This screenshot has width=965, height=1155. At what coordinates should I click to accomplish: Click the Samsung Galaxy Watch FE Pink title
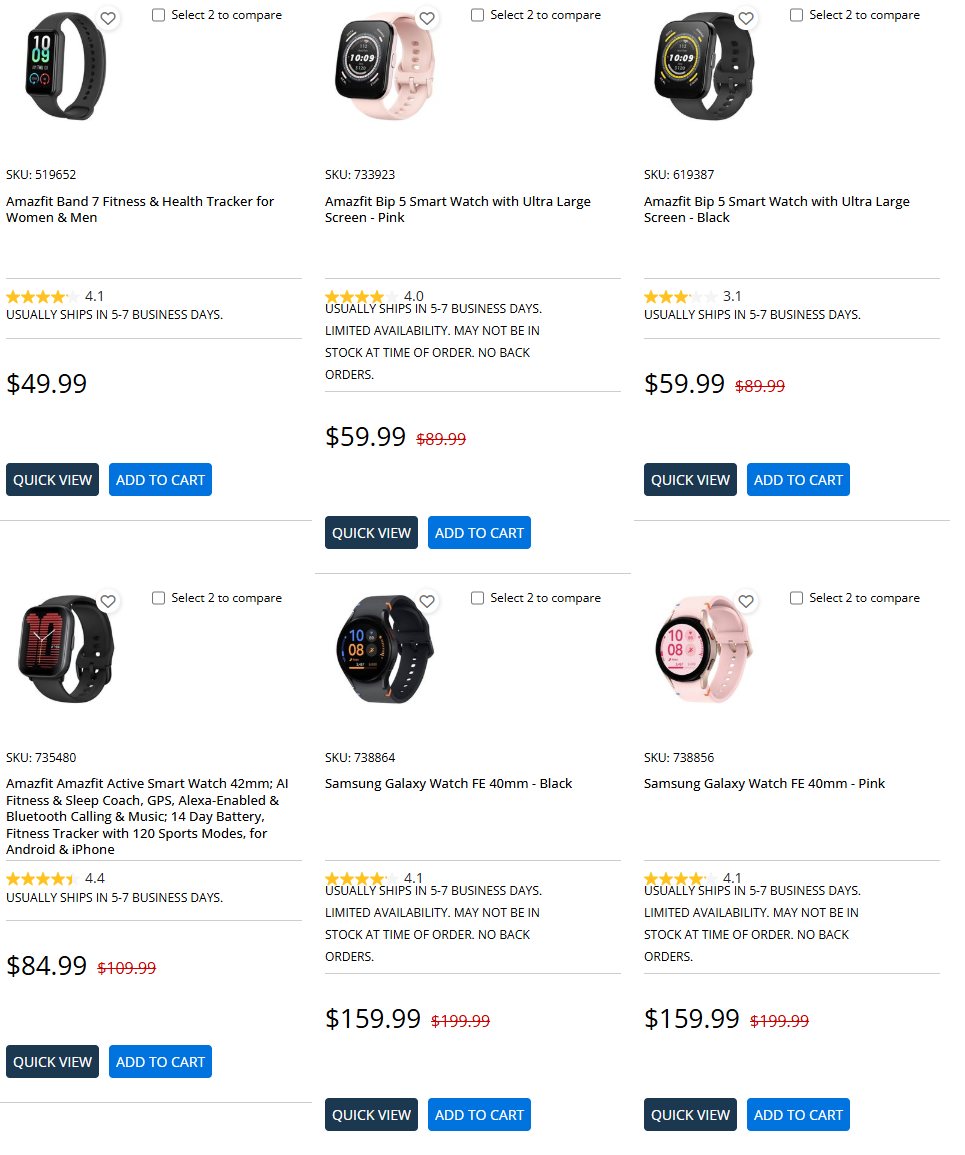(764, 783)
